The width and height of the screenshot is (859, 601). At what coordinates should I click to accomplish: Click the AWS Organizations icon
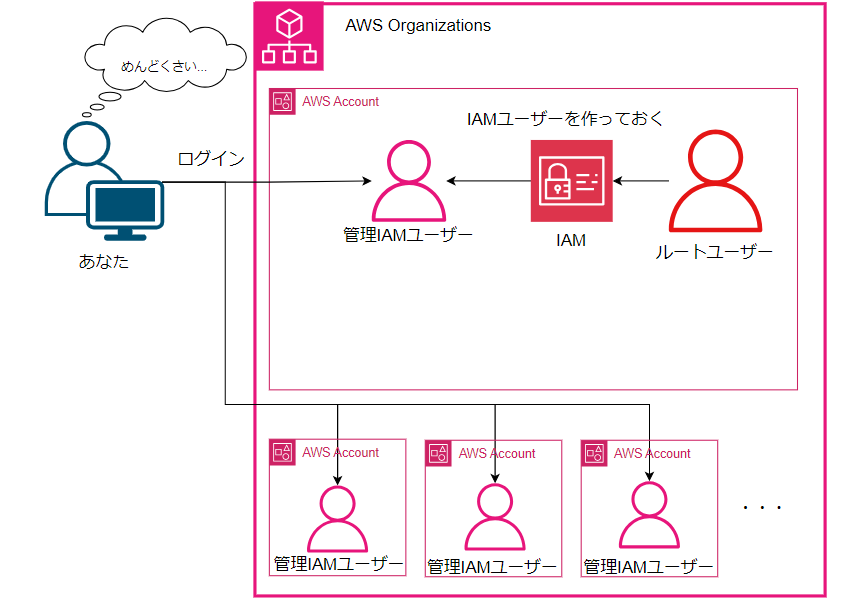pyautogui.click(x=289, y=36)
